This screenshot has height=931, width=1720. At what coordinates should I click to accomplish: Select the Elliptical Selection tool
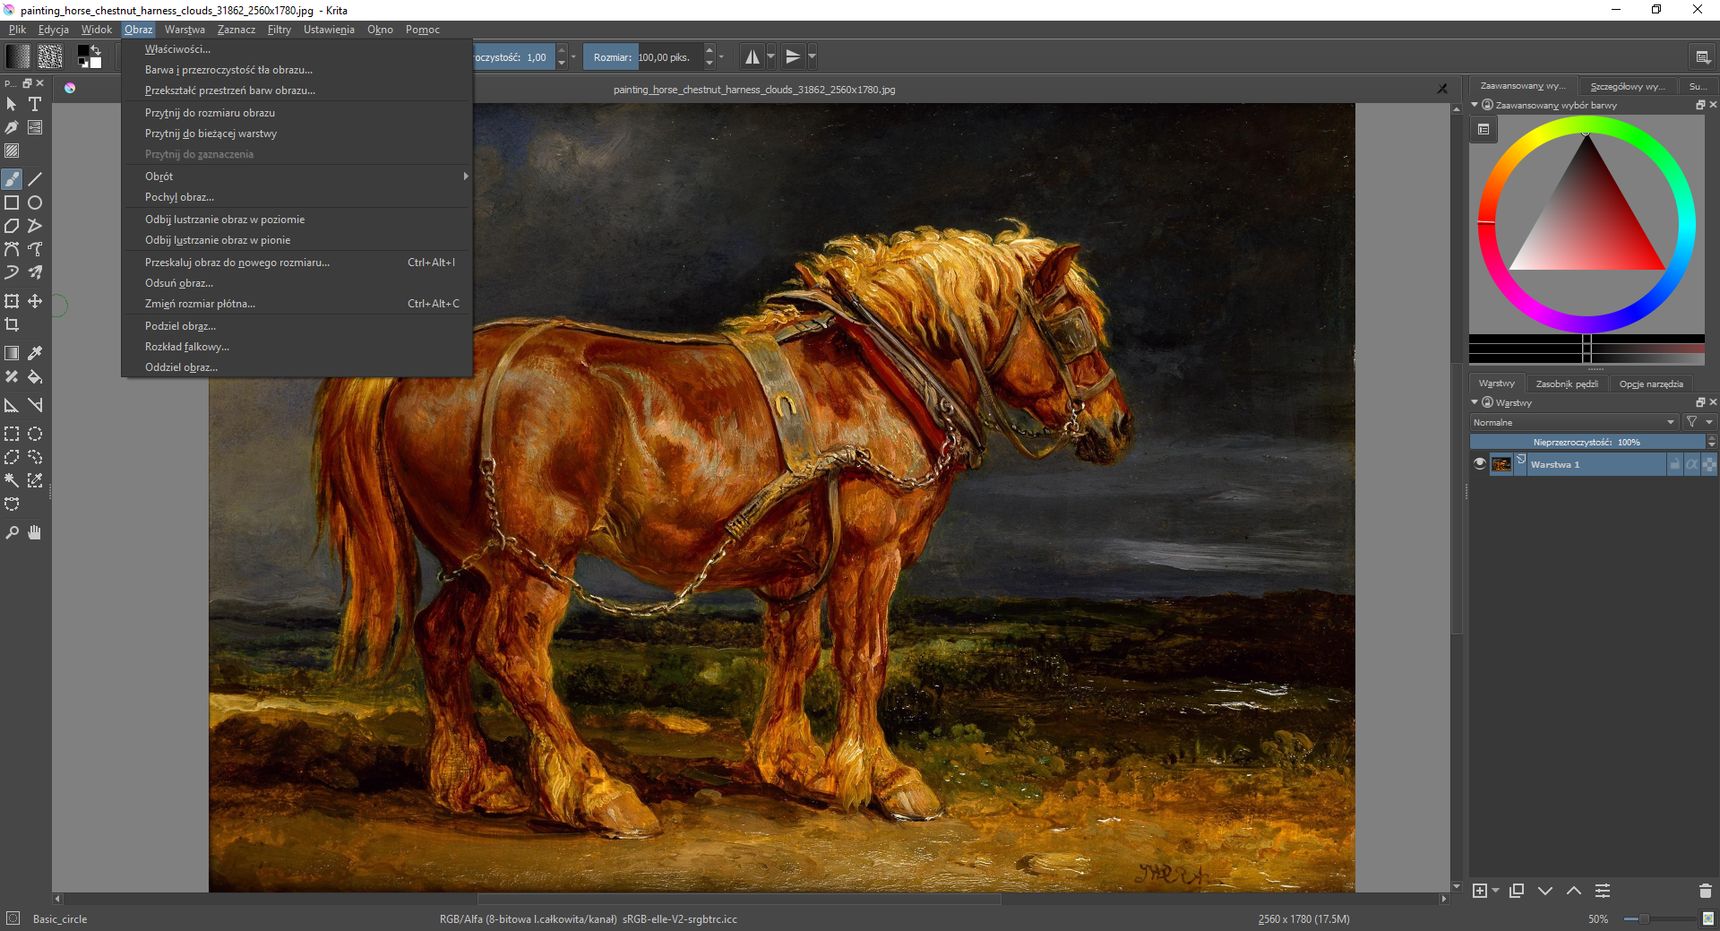click(x=35, y=434)
